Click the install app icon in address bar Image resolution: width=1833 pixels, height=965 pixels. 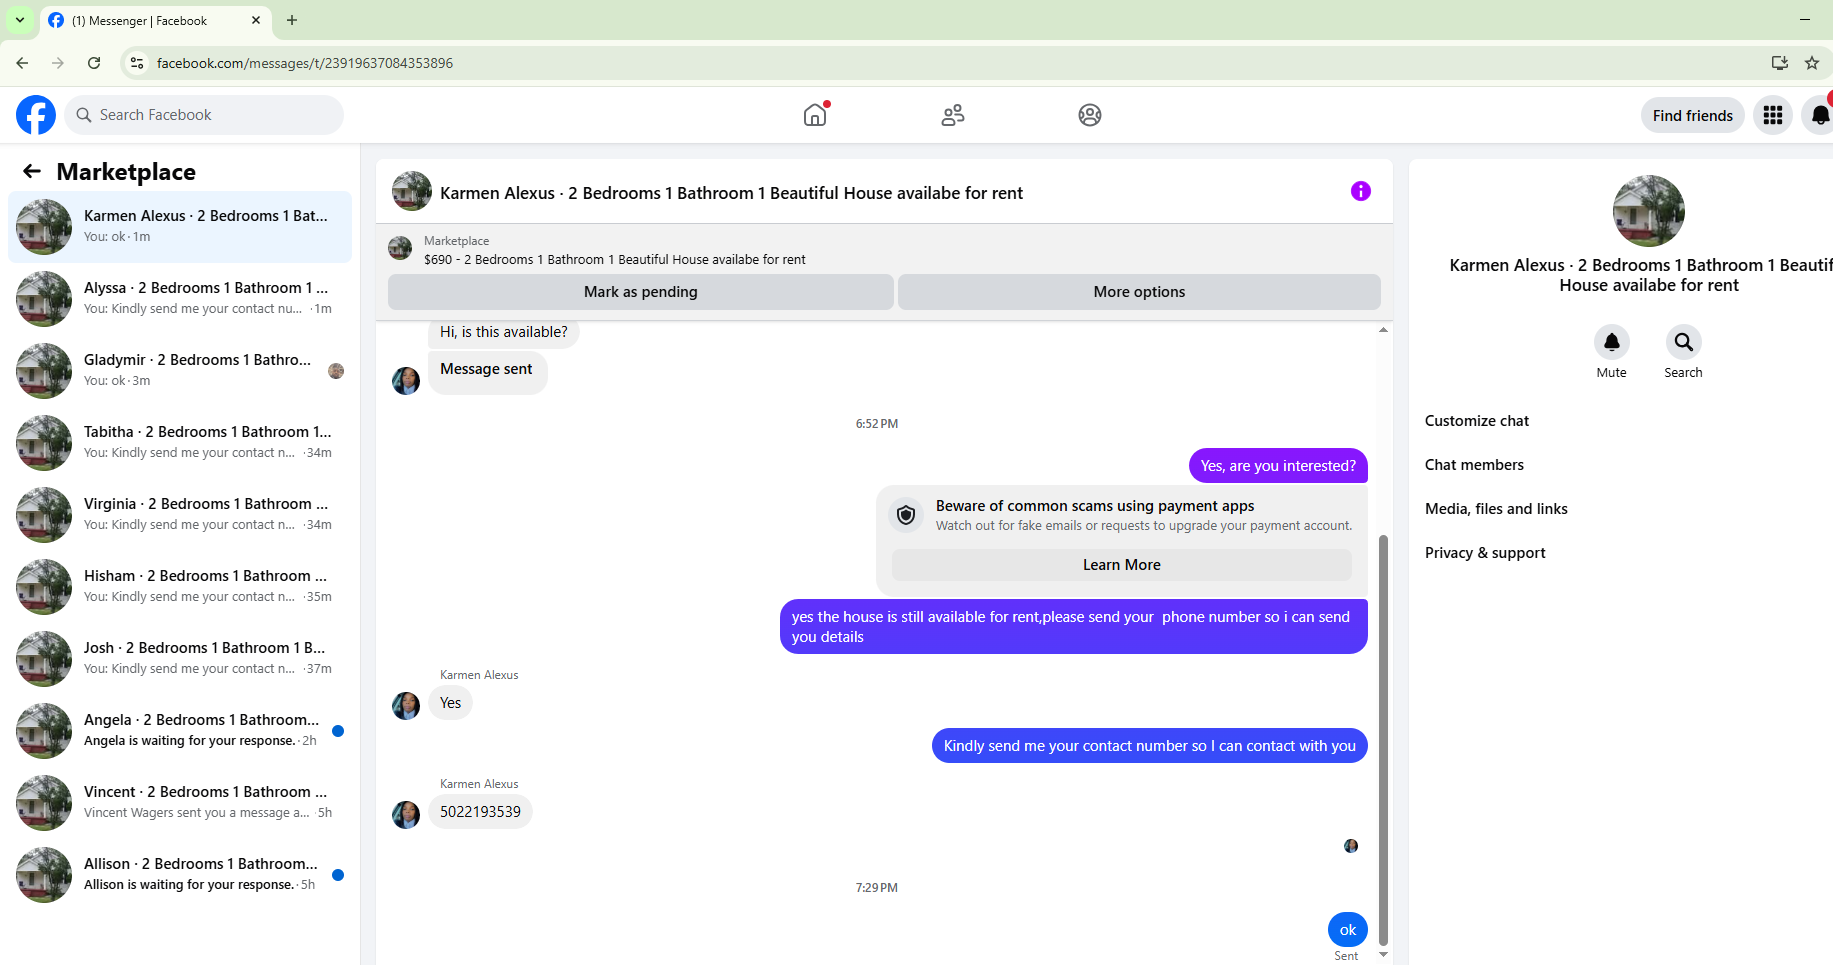[x=1780, y=63]
